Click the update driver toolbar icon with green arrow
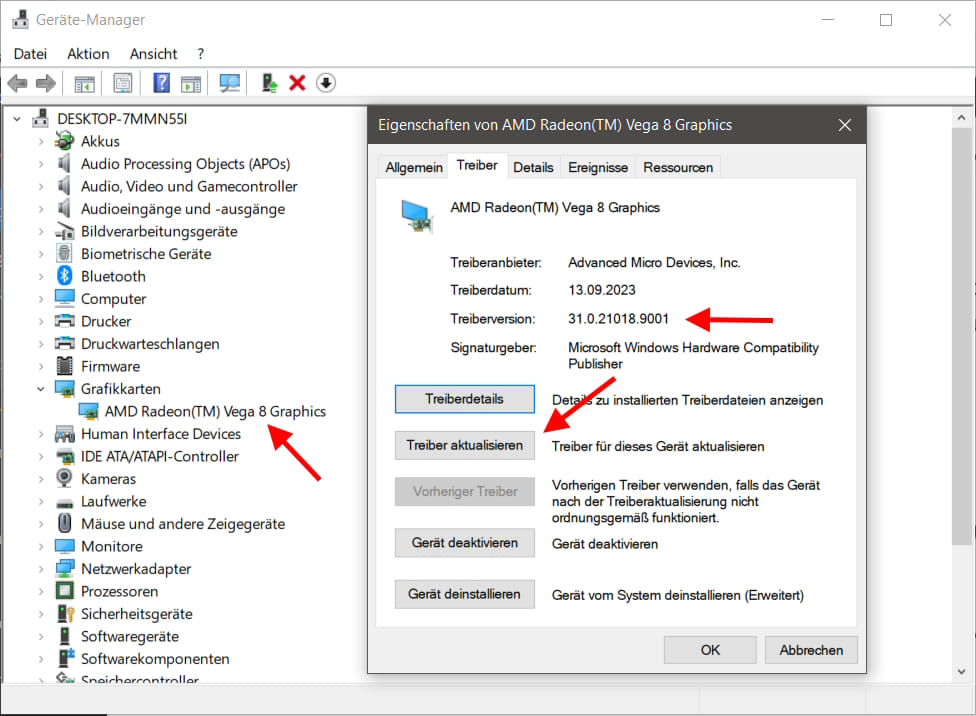 269,83
